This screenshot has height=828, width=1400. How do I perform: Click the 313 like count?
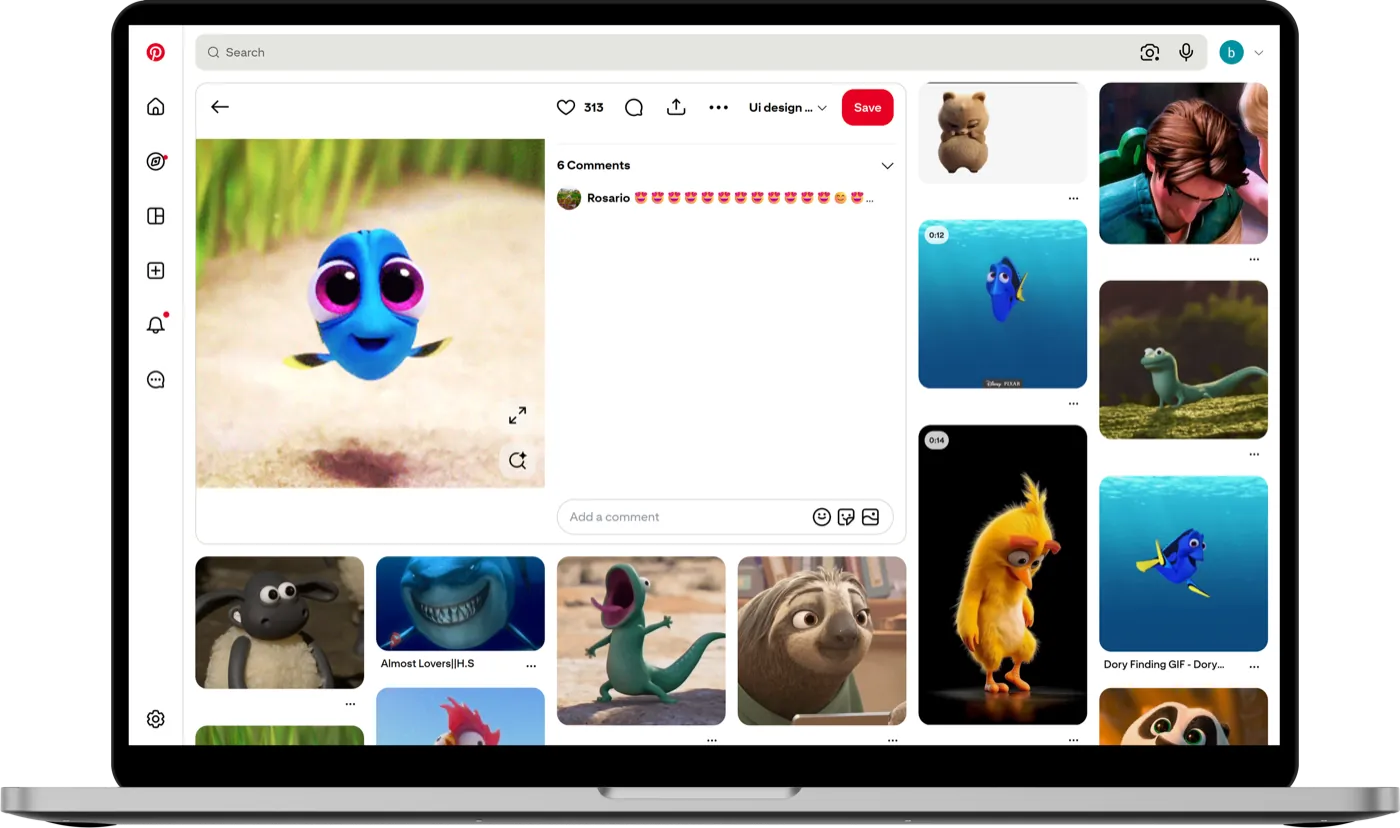(594, 107)
